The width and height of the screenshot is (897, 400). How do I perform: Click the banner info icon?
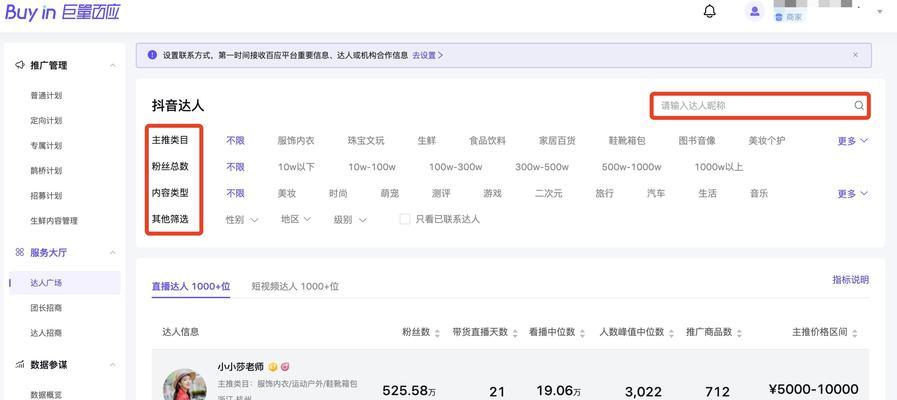[x=152, y=55]
